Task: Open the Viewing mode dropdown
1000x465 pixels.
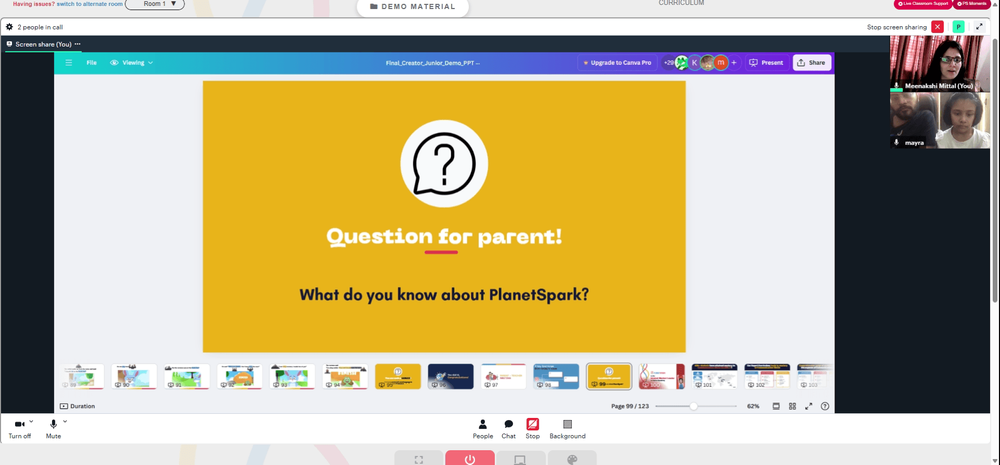Action: (x=131, y=63)
